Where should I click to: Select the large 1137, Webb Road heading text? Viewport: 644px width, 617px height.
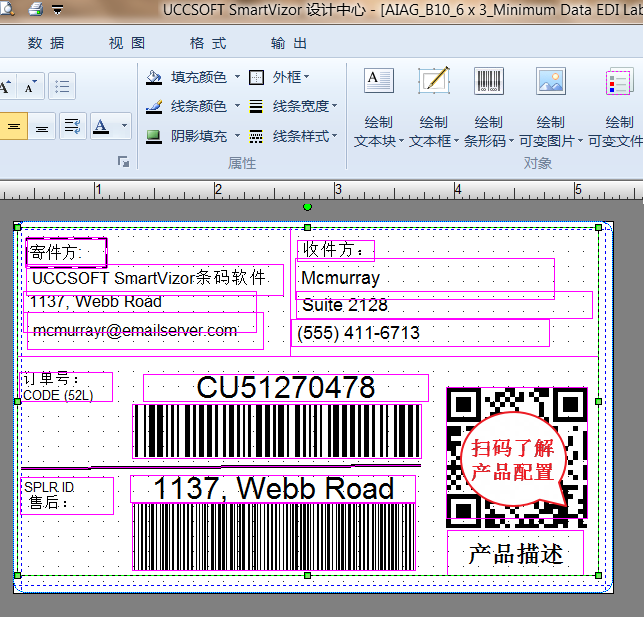coord(273,489)
